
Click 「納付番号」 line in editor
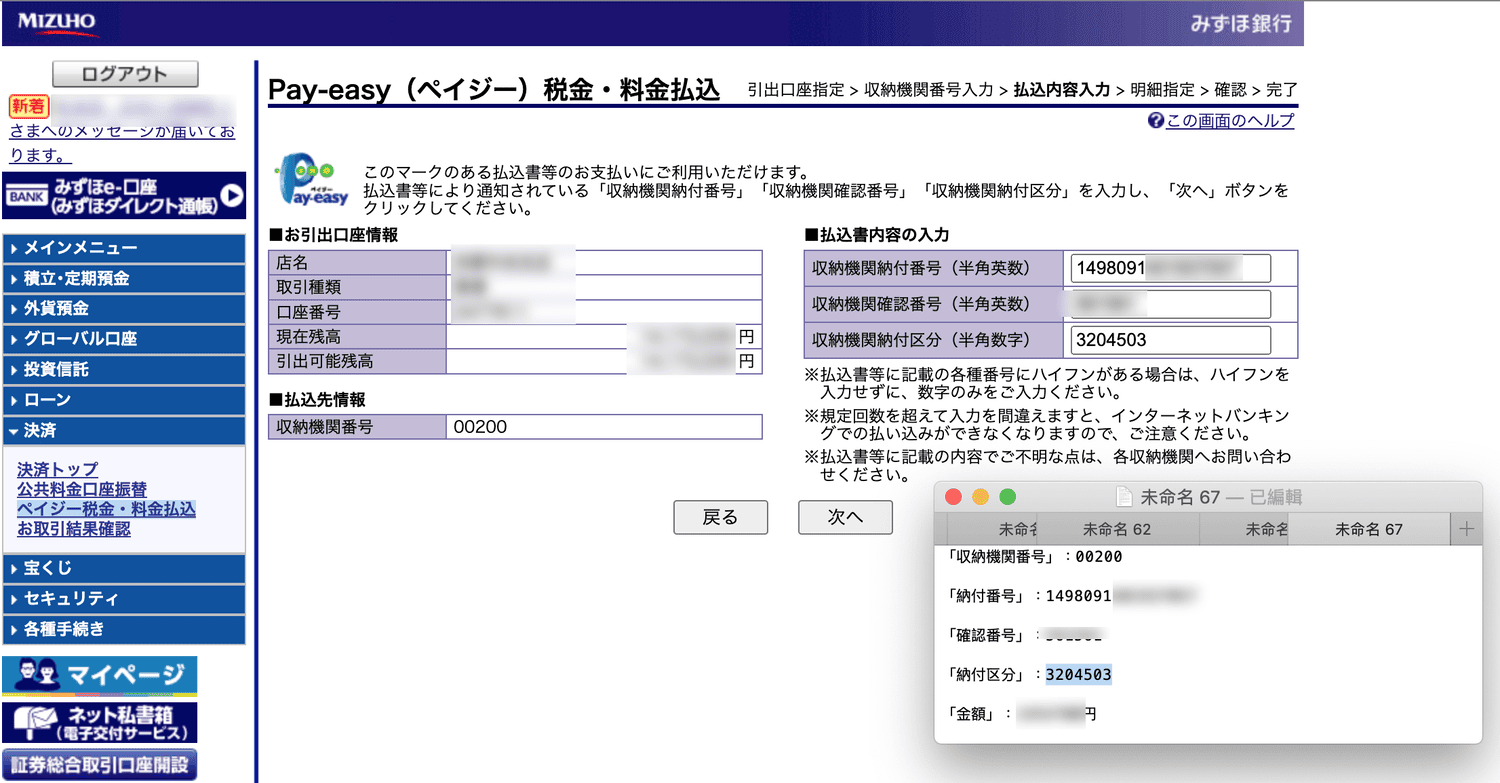tap(1070, 596)
